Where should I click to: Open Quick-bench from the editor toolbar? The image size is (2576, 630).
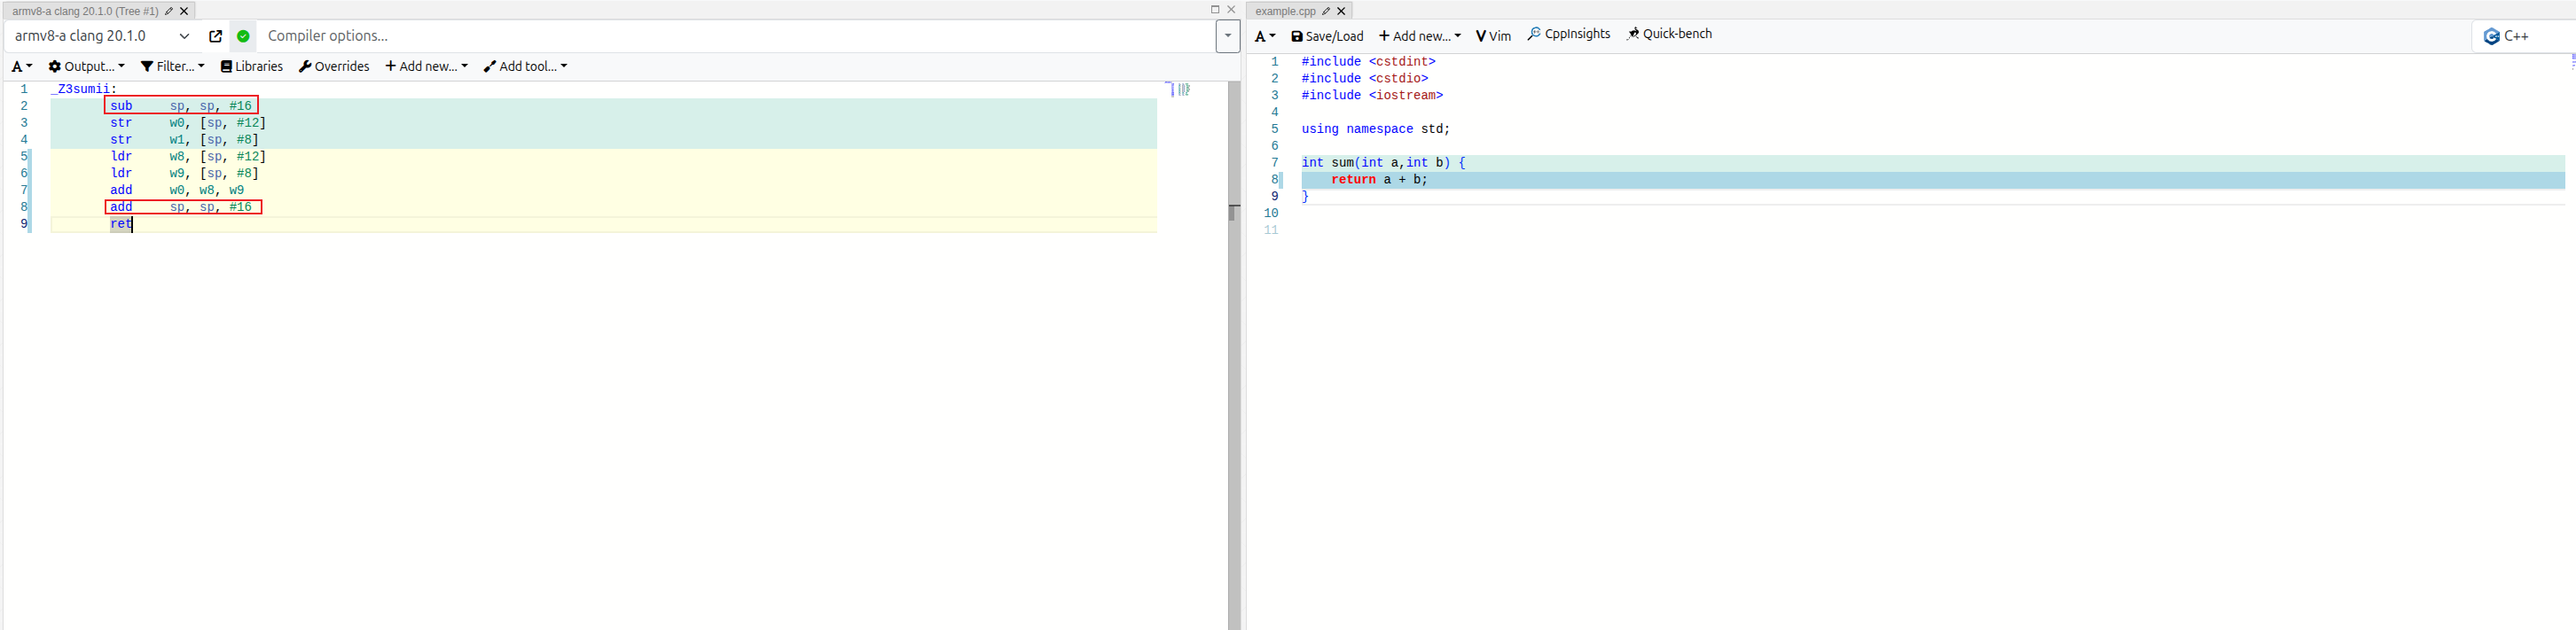pyautogui.click(x=1669, y=34)
